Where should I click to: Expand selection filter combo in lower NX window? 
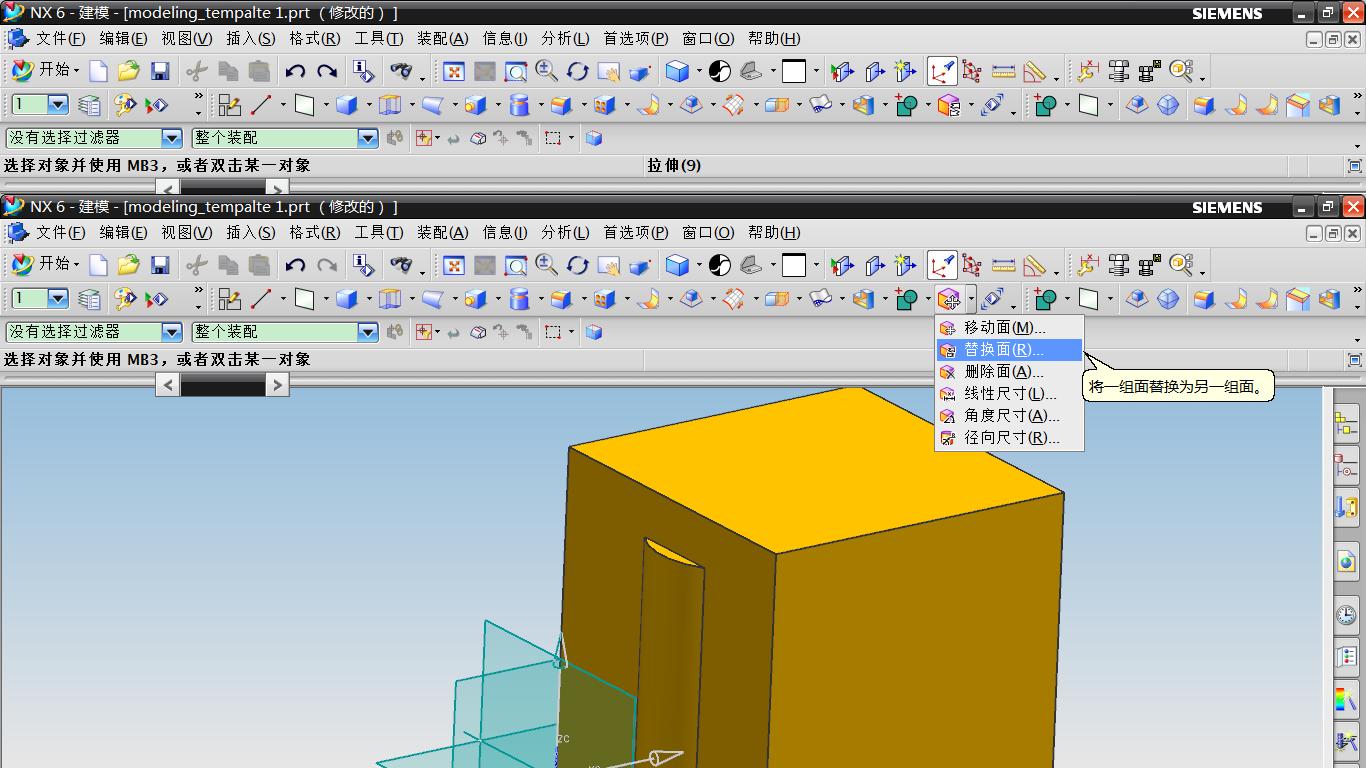(x=172, y=332)
